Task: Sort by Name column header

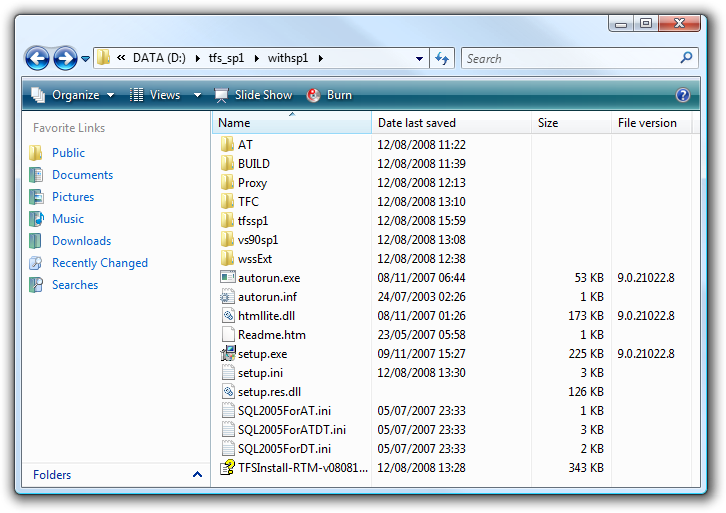Action: click(x=292, y=123)
